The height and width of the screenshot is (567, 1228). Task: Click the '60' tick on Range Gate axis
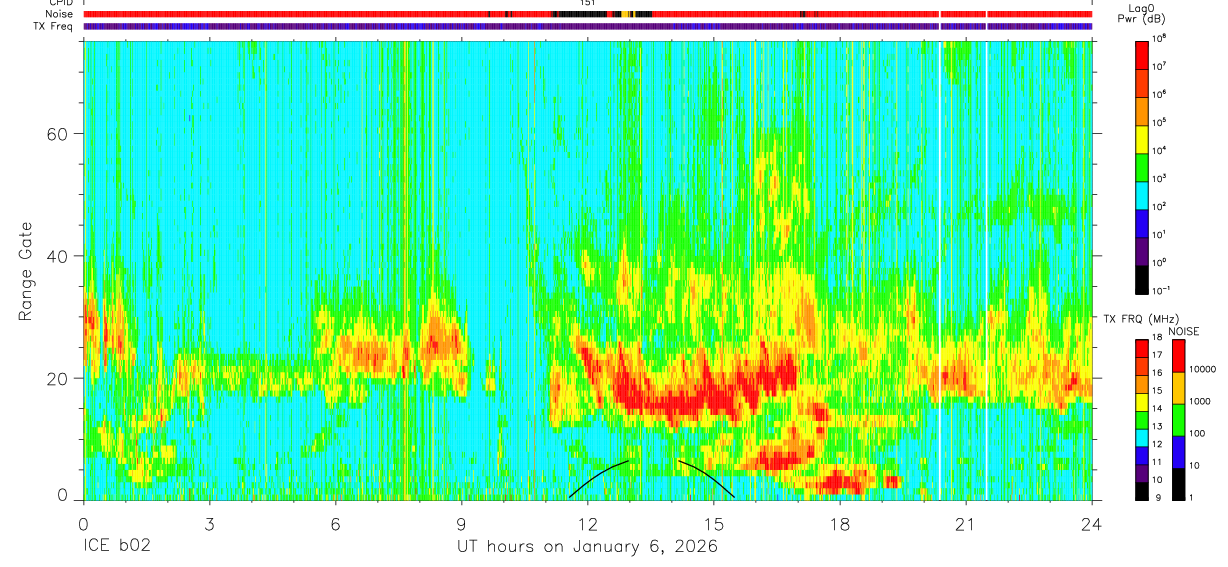(59, 133)
